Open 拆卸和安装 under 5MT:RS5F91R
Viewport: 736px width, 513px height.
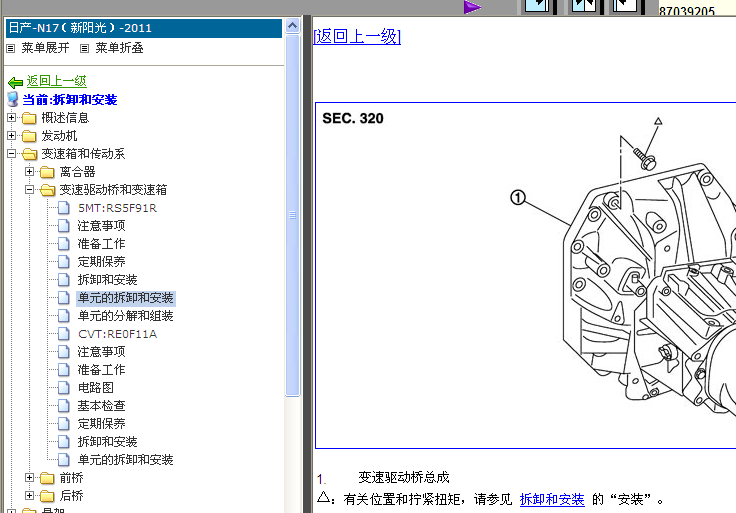(107, 280)
